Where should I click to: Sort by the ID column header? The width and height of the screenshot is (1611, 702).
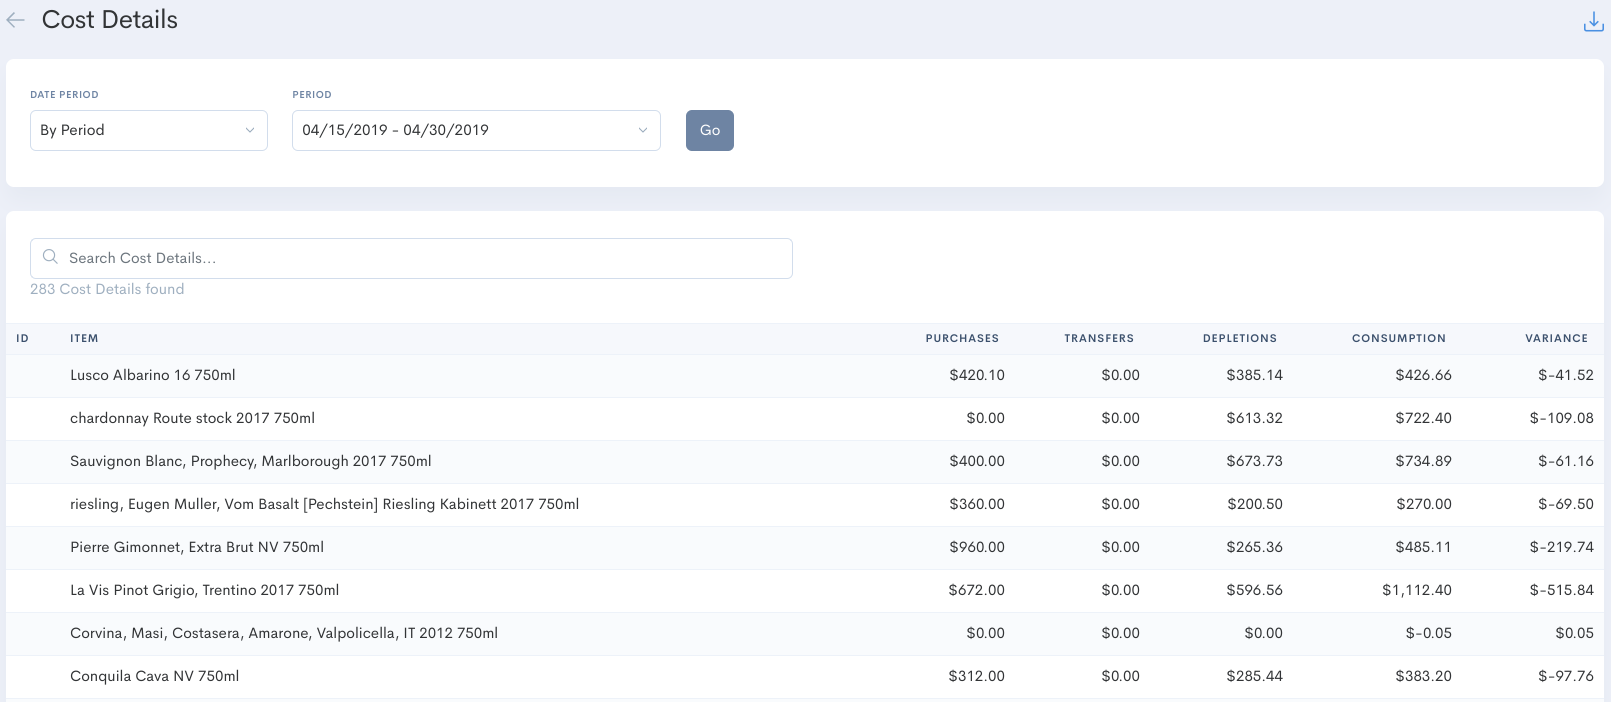tap(23, 338)
